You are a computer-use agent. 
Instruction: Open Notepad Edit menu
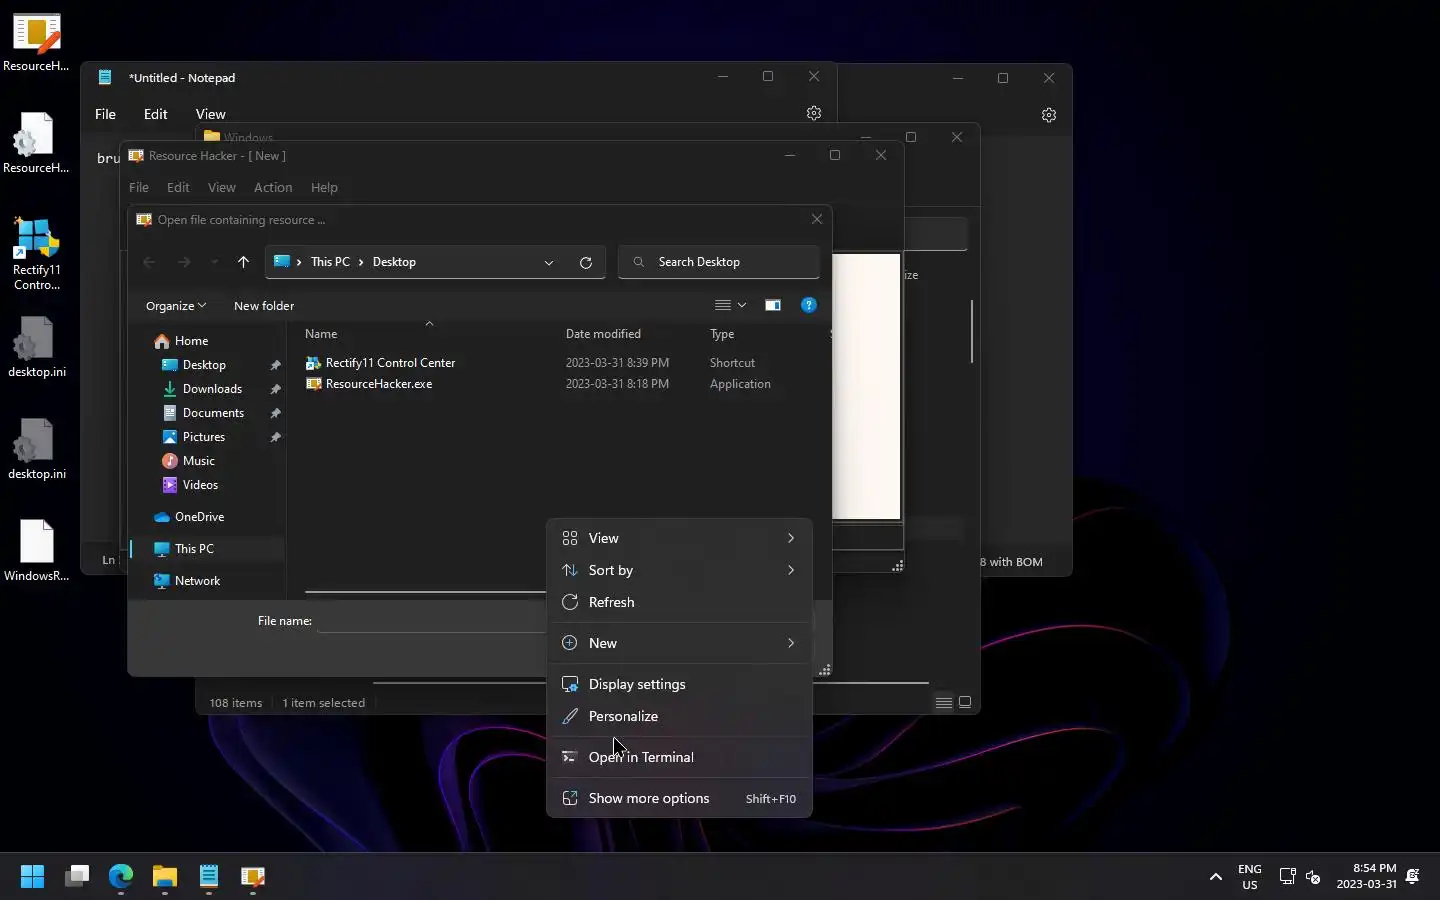pos(155,114)
